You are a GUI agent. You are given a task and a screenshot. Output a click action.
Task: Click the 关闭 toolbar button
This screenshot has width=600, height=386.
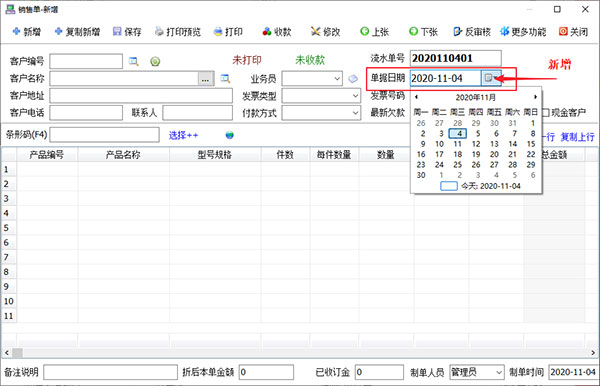click(573, 32)
